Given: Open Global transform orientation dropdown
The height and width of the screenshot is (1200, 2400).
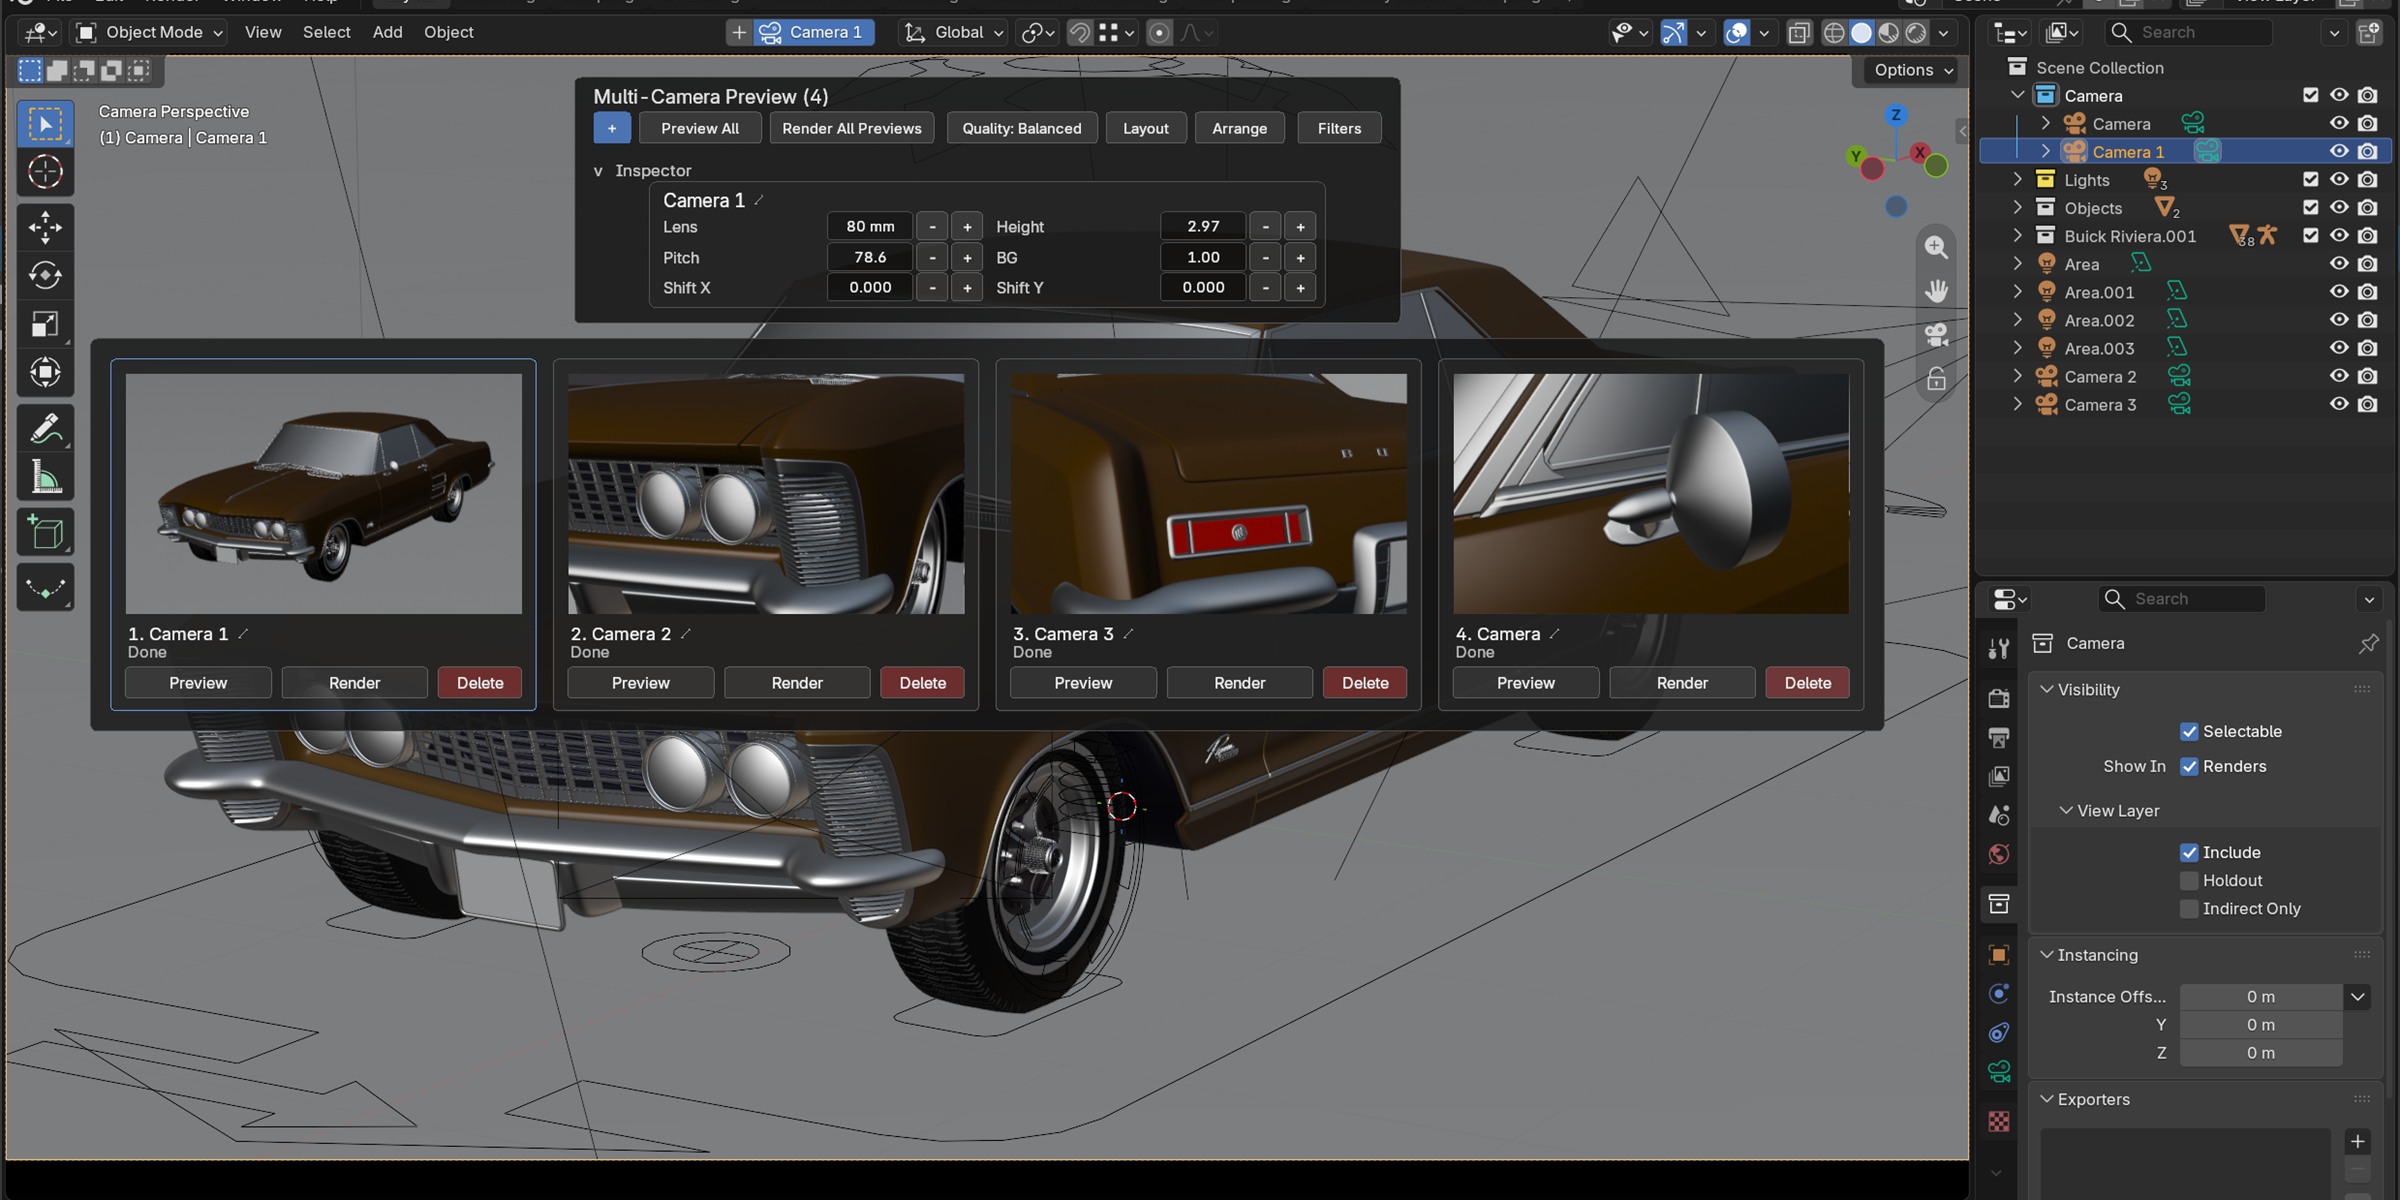Looking at the screenshot, I should (x=954, y=32).
